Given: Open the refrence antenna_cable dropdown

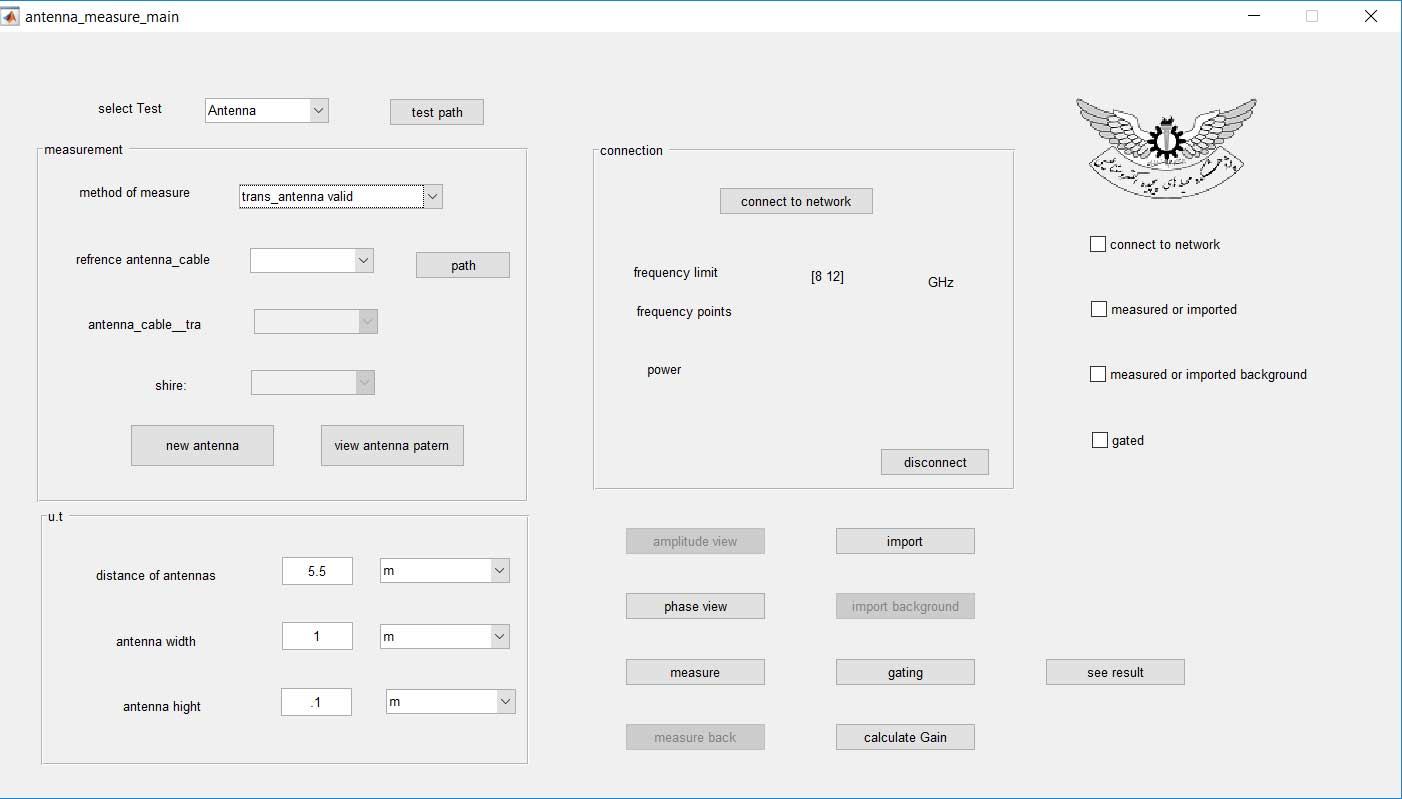Looking at the screenshot, I should [312, 261].
